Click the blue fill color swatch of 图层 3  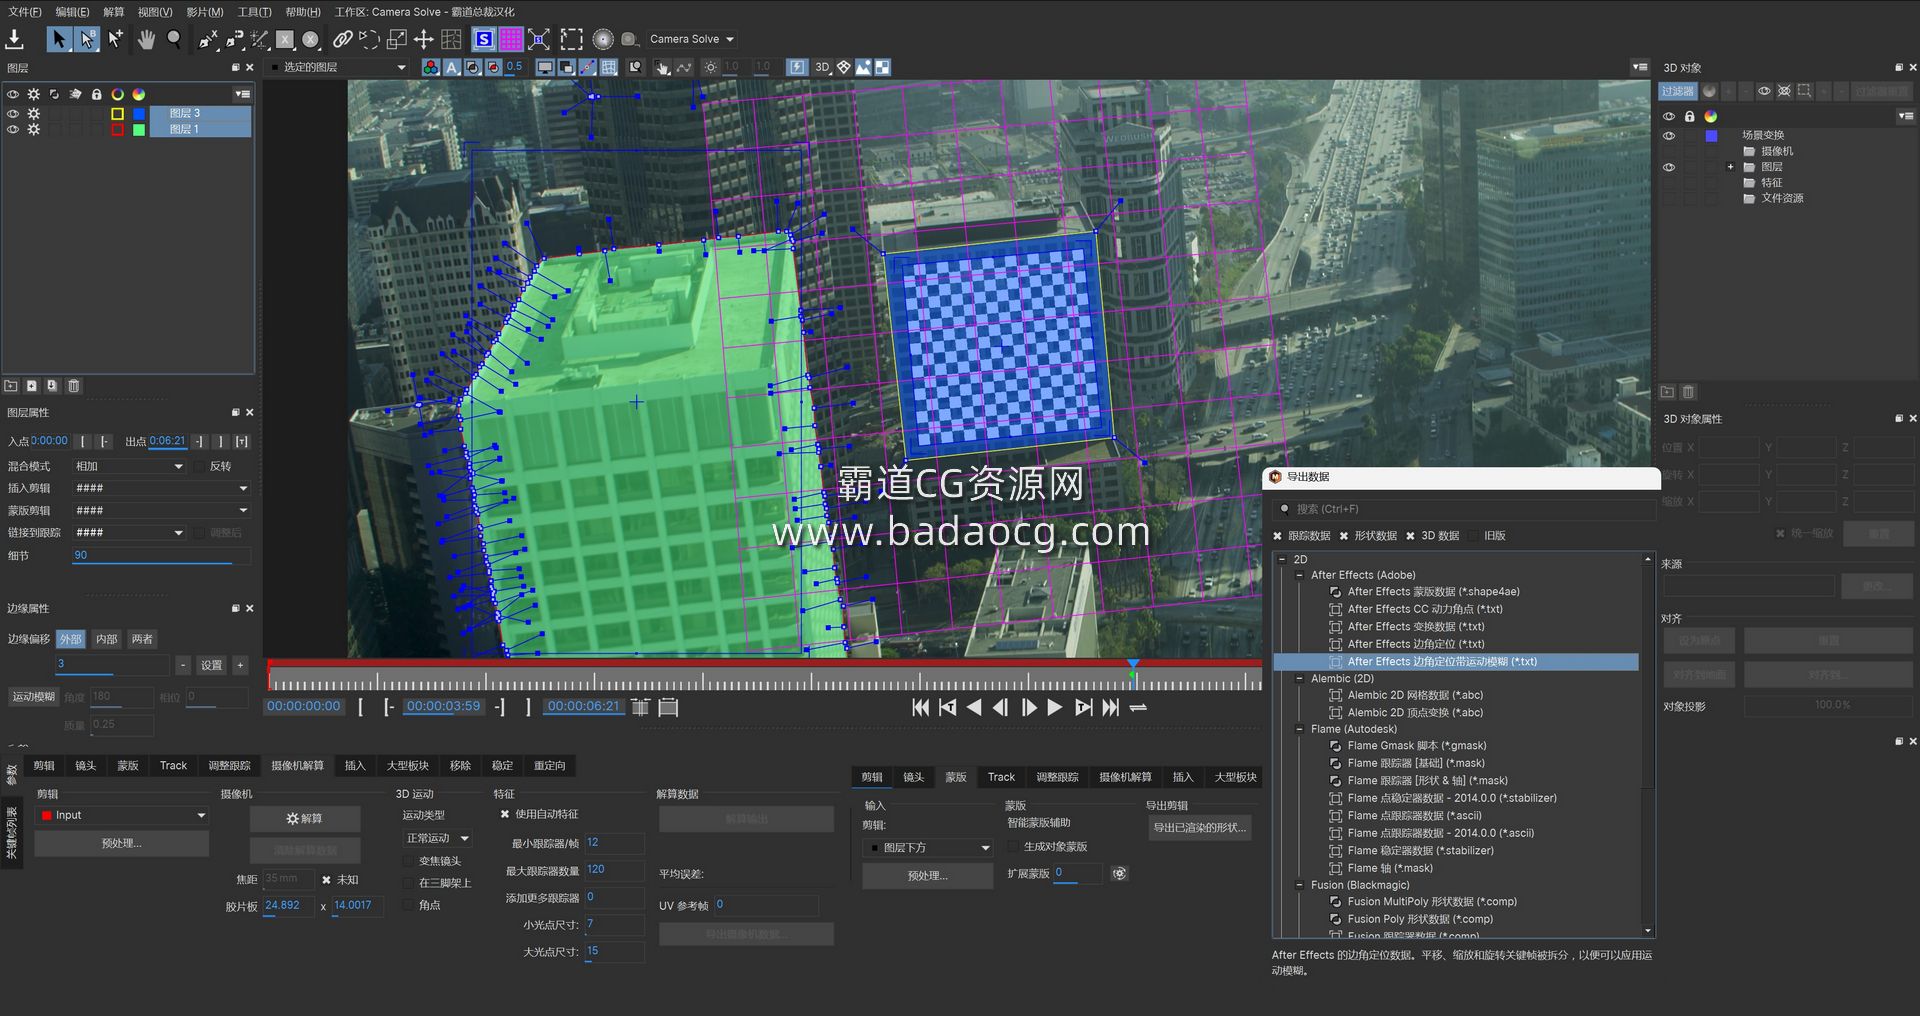tap(139, 113)
